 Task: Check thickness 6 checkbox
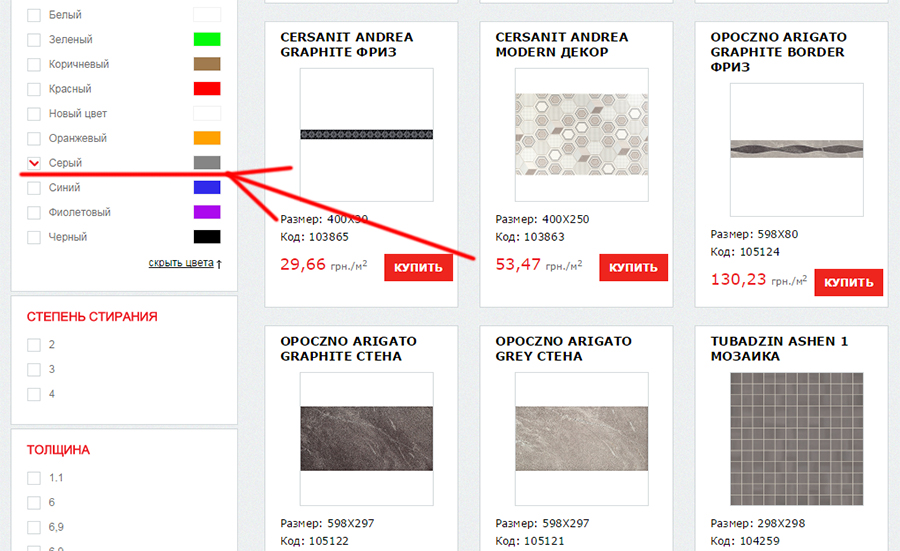[34, 503]
